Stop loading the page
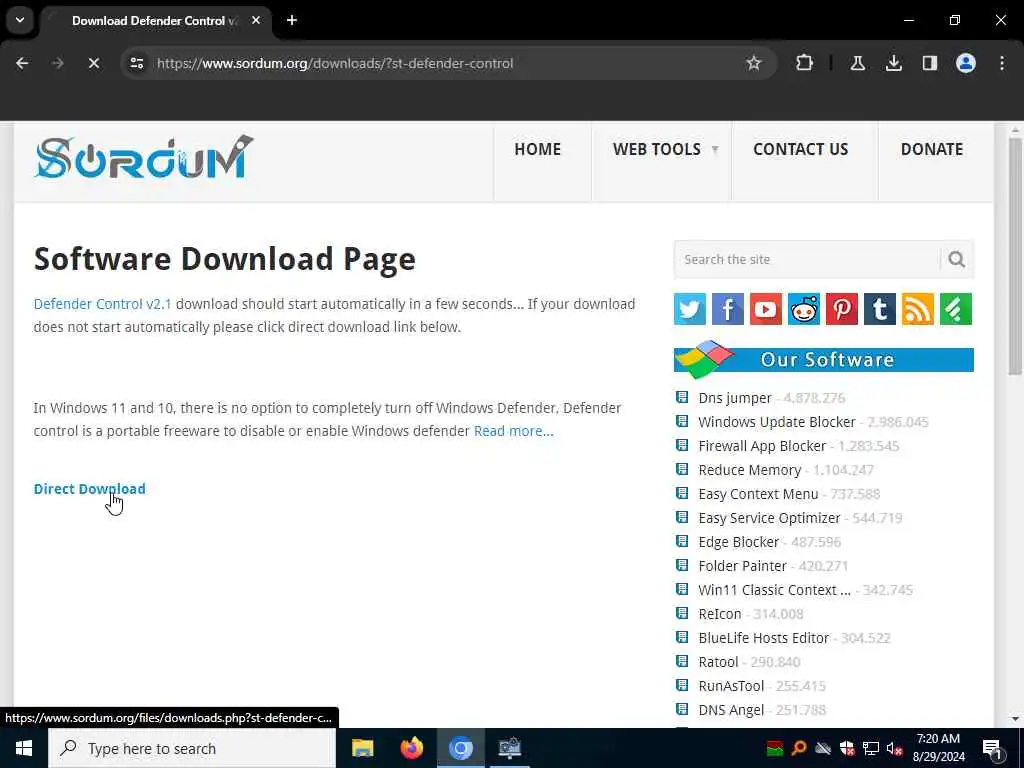This screenshot has height=768, width=1024. point(93,63)
